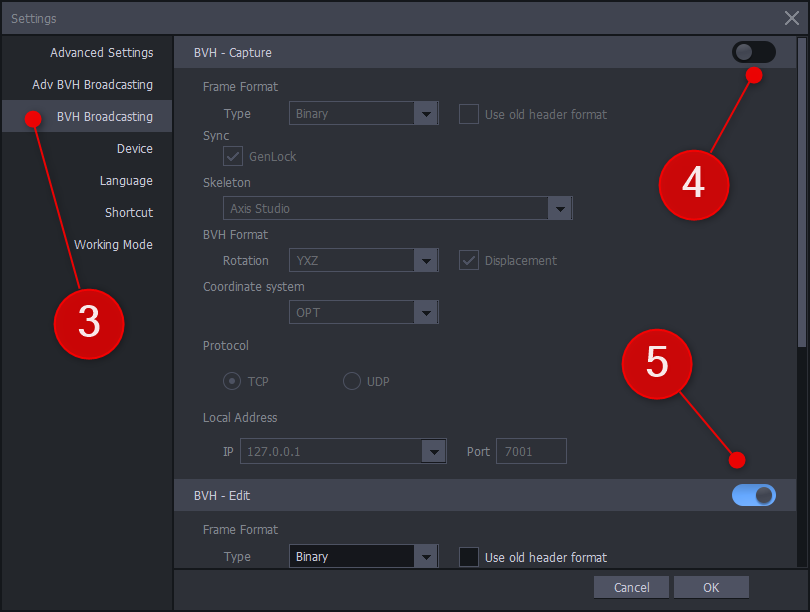Disable the BVH - Edit toggle
Screen dimensions: 810x612
click(x=754, y=495)
